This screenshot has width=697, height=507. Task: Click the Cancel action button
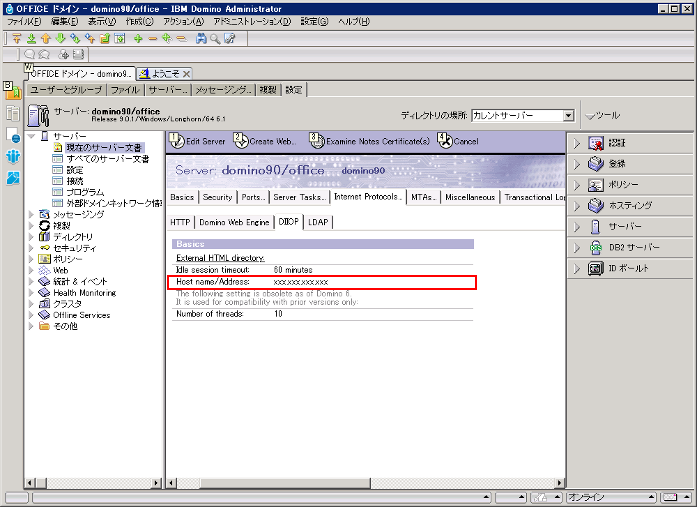(x=458, y=141)
